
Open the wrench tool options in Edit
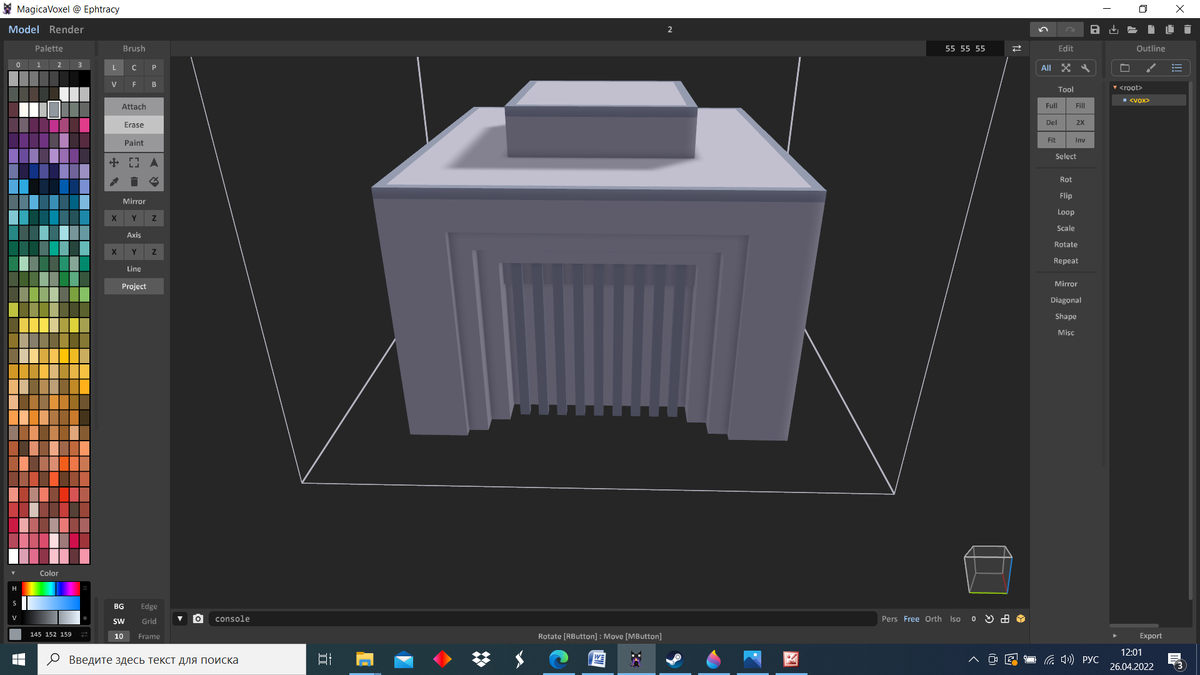1086,68
